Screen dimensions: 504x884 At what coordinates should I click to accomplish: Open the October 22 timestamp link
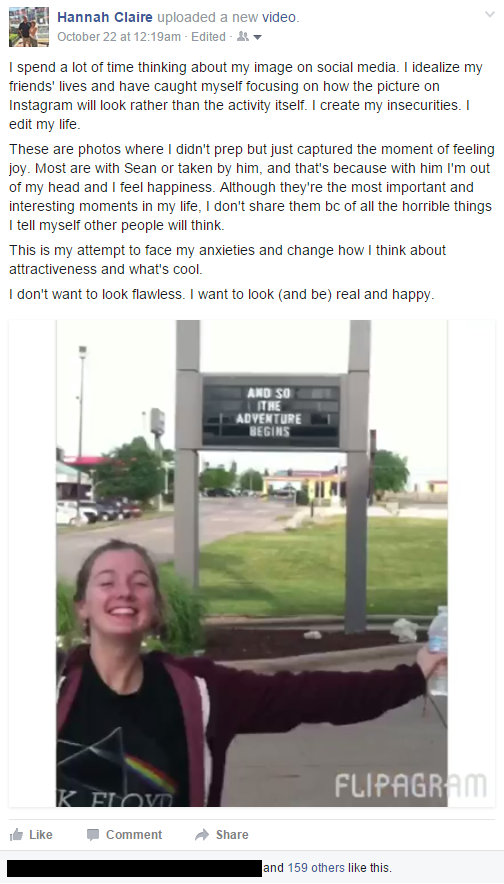pyautogui.click(x=119, y=37)
